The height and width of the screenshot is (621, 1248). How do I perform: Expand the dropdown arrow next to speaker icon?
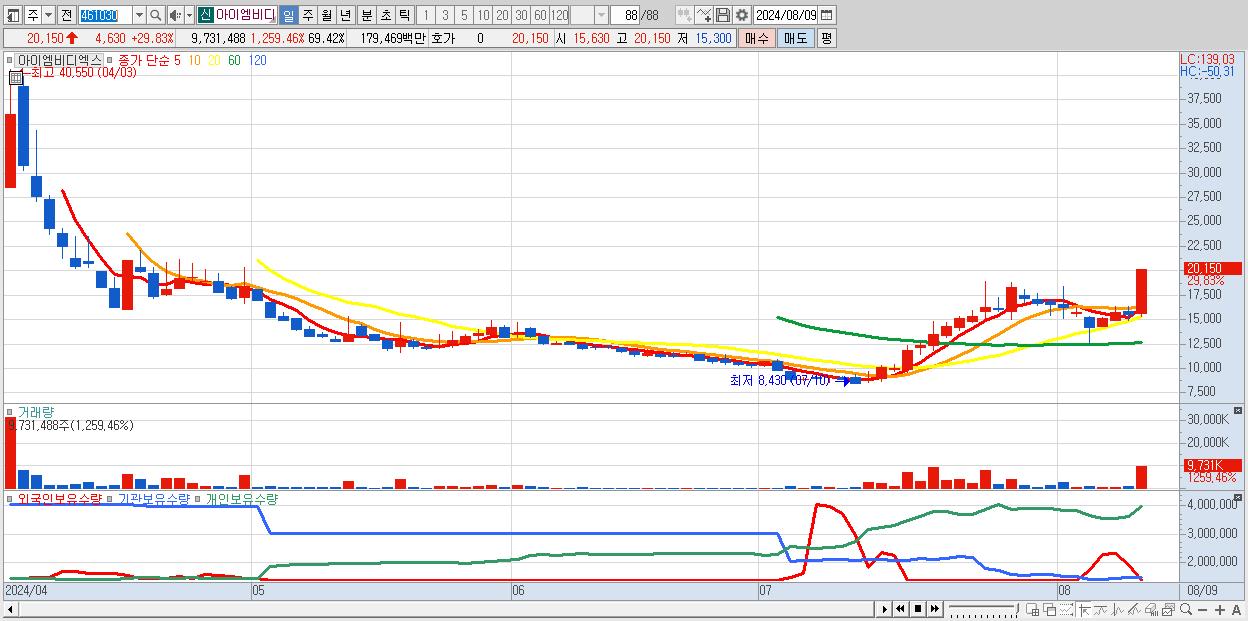click(189, 15)
